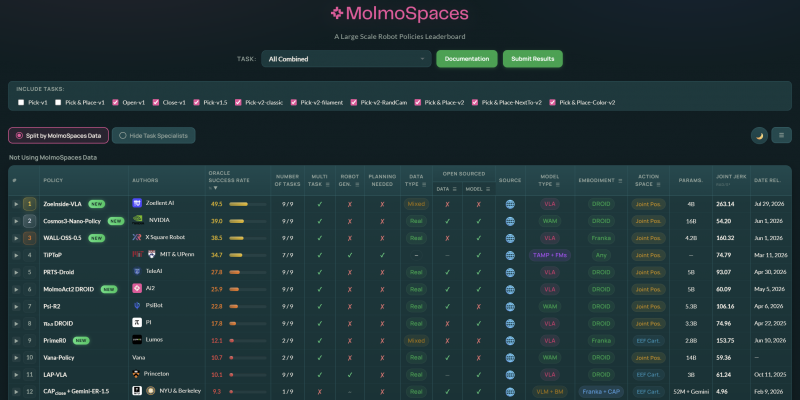Viewport: 800px width, 400px height.
Task: Uncheck the Pick-v2-filament checkbox
Action: [x=294, y=103]
